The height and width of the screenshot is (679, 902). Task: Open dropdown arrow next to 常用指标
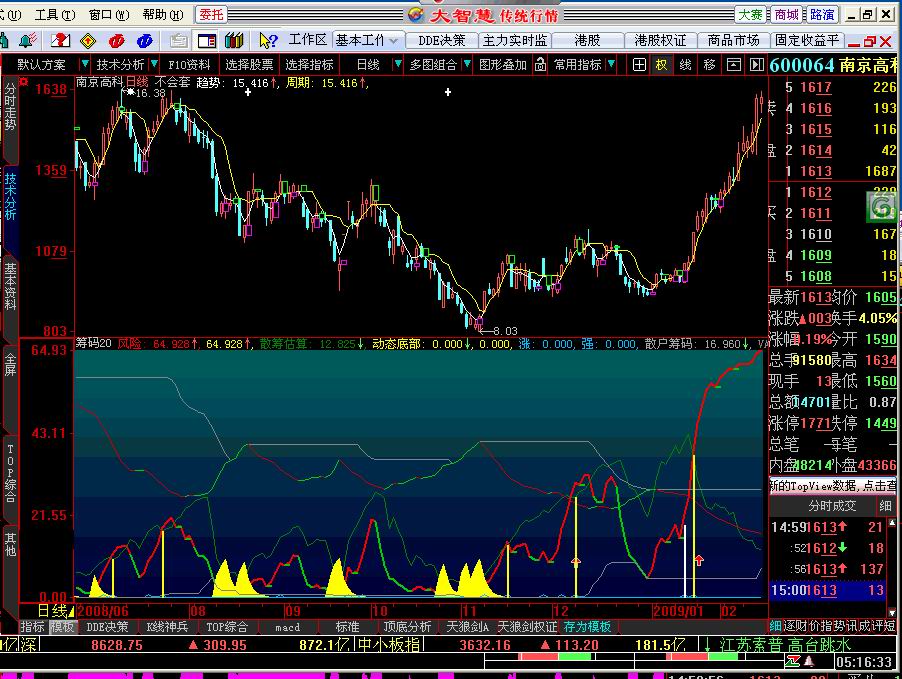[x=611, y=64]
